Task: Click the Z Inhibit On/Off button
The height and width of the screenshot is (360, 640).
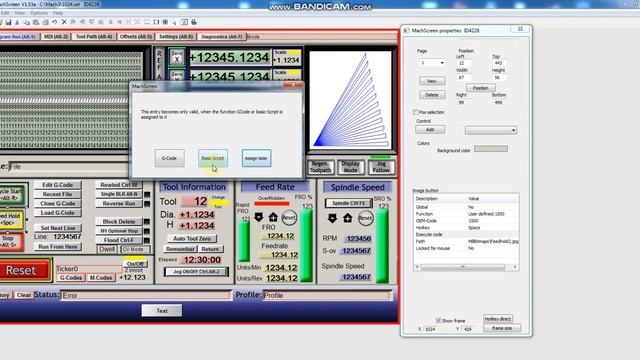Action: coord(135,264)
